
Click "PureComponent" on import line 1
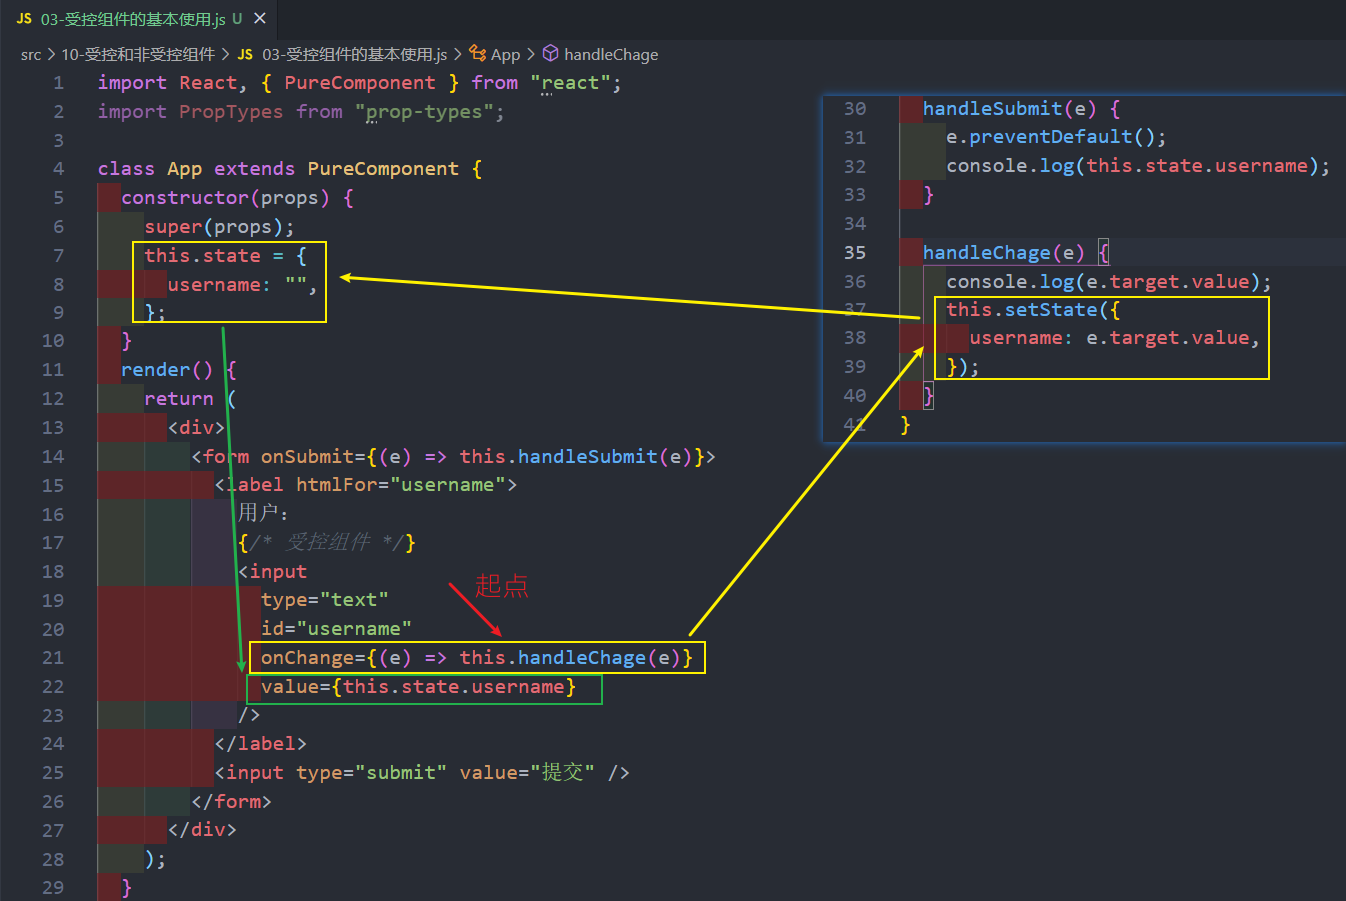(360, 83)
